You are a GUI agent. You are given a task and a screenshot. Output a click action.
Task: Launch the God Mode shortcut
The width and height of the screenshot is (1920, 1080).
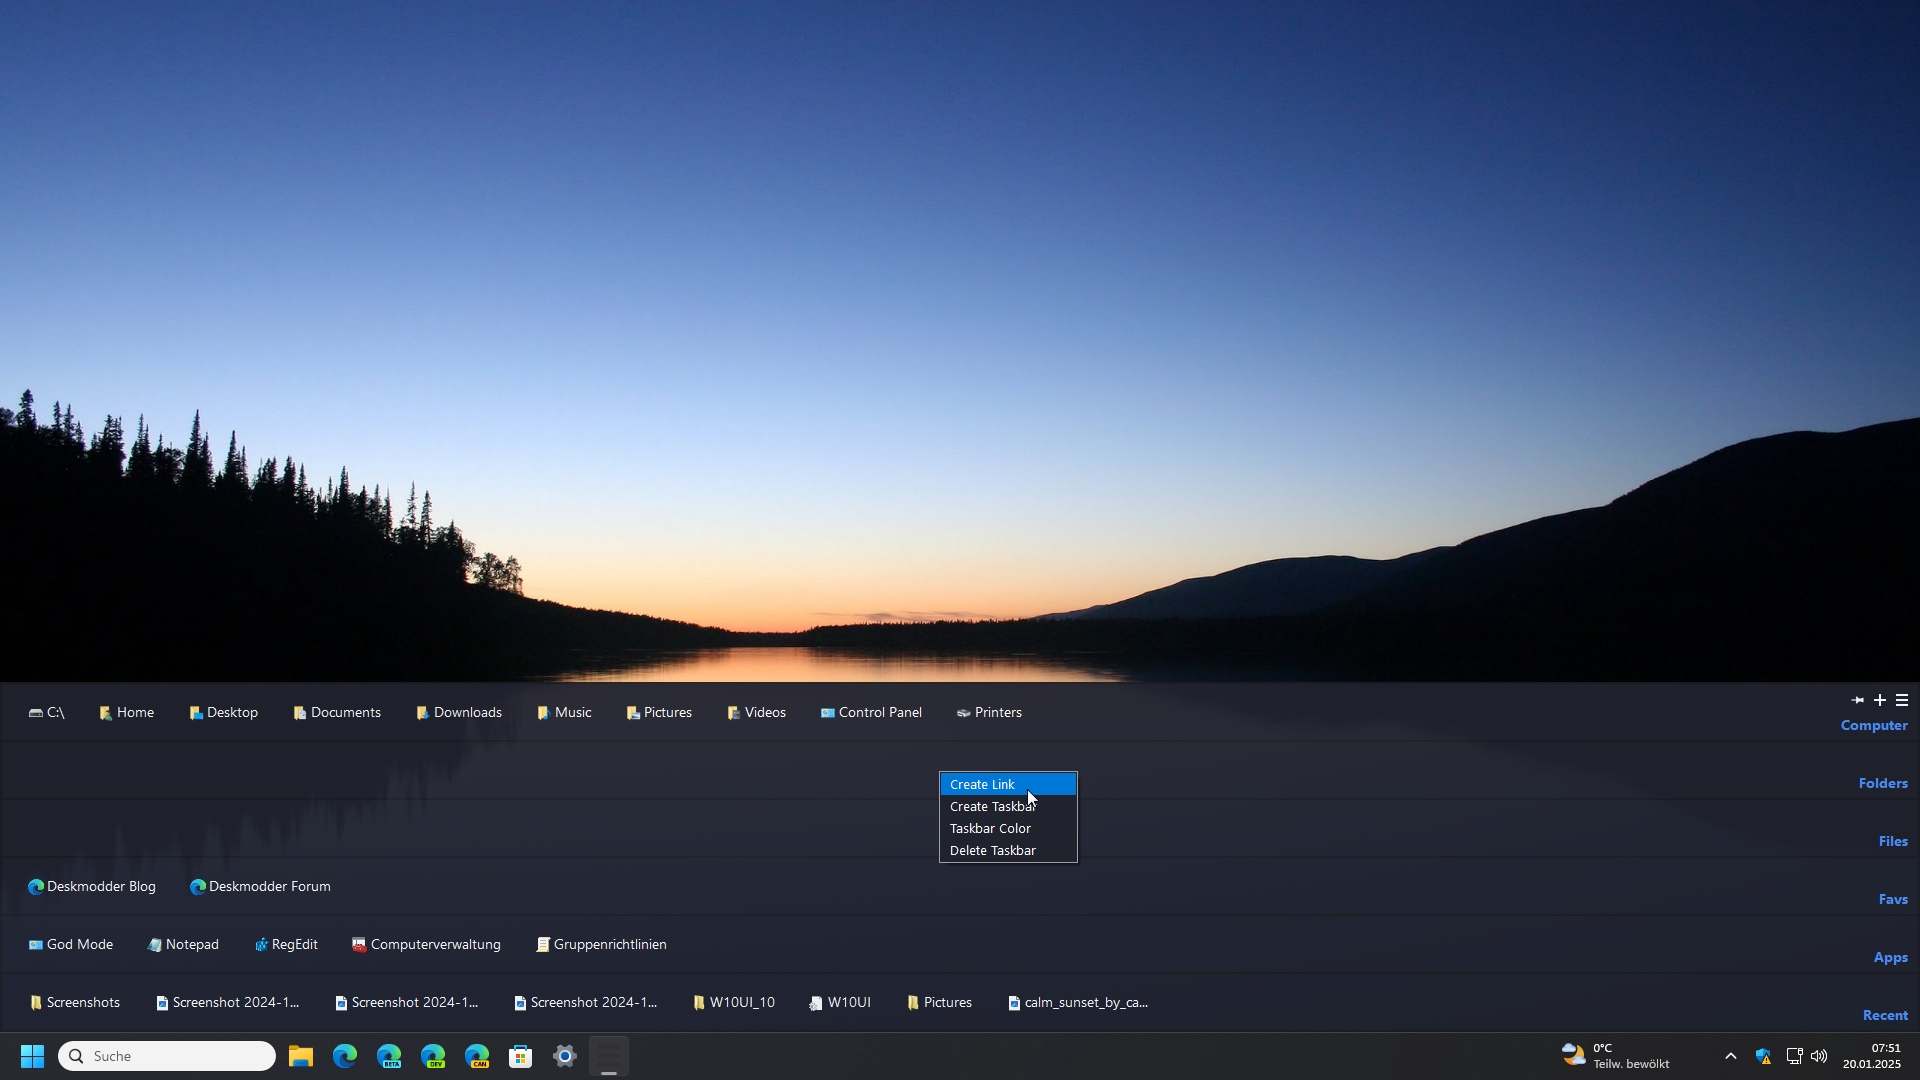(70, 945)
